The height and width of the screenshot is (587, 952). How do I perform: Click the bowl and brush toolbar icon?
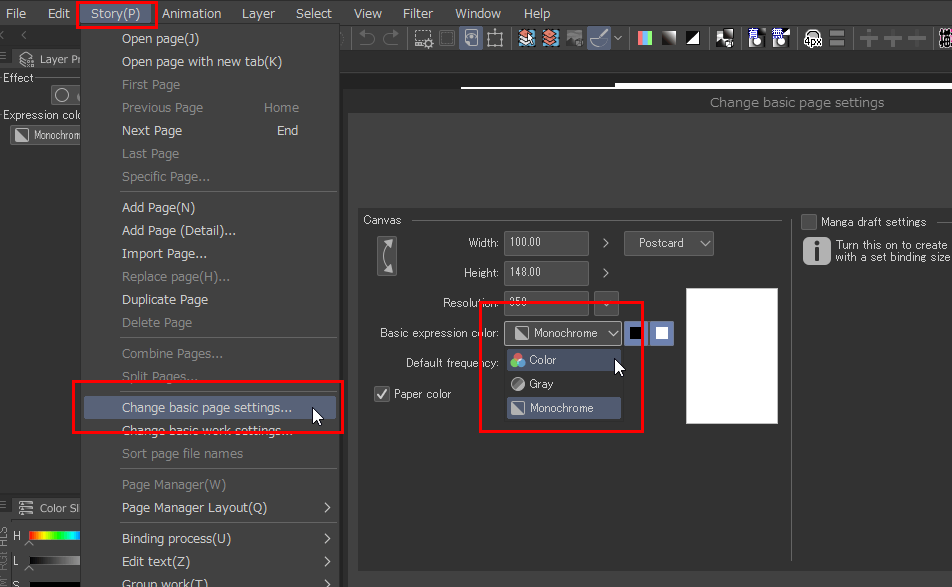[599, 38]
